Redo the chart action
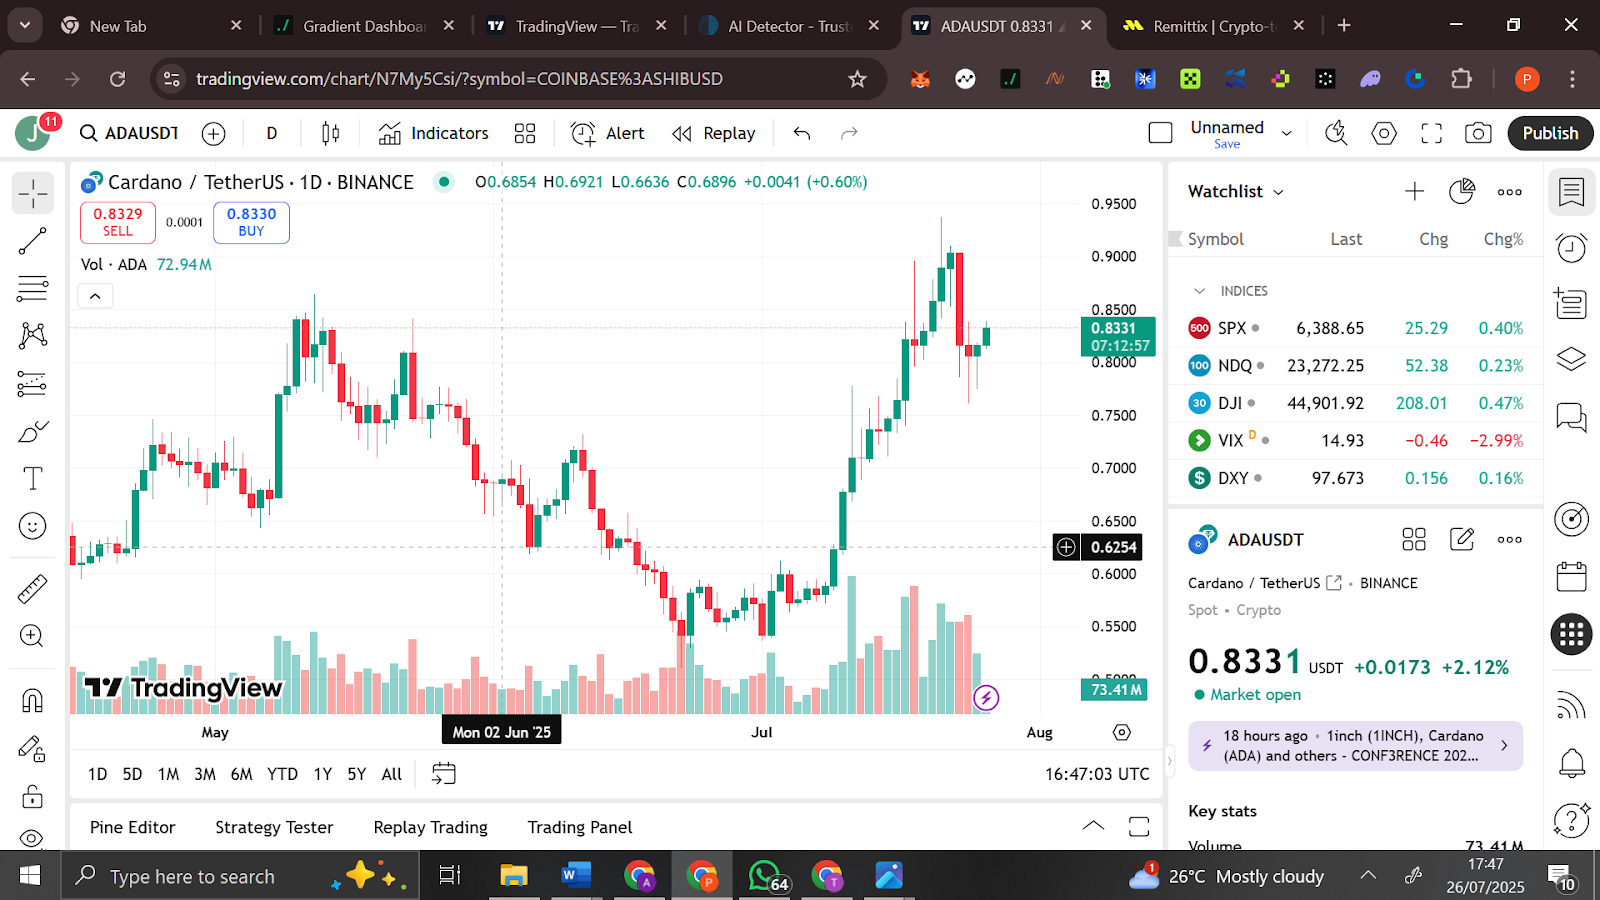The width and height of the screenshot is (1600, 900). point(849,133)
